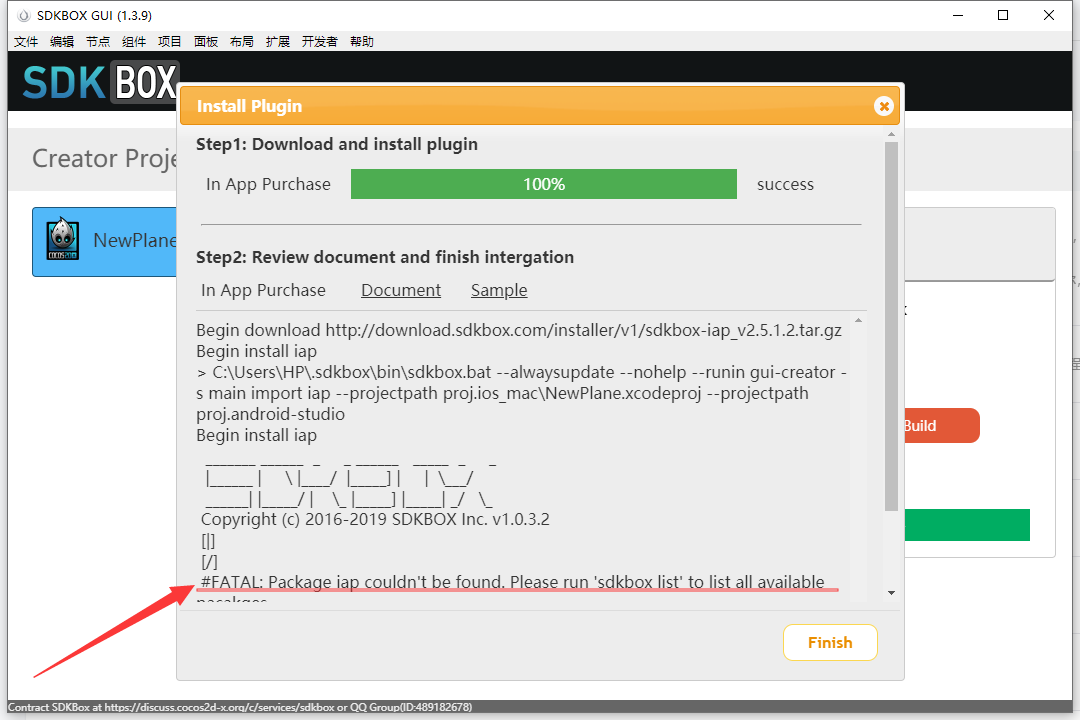This screenshot has width=1080, height=720.
Task: Open the 扩展 menu
Action: (278, 41)
